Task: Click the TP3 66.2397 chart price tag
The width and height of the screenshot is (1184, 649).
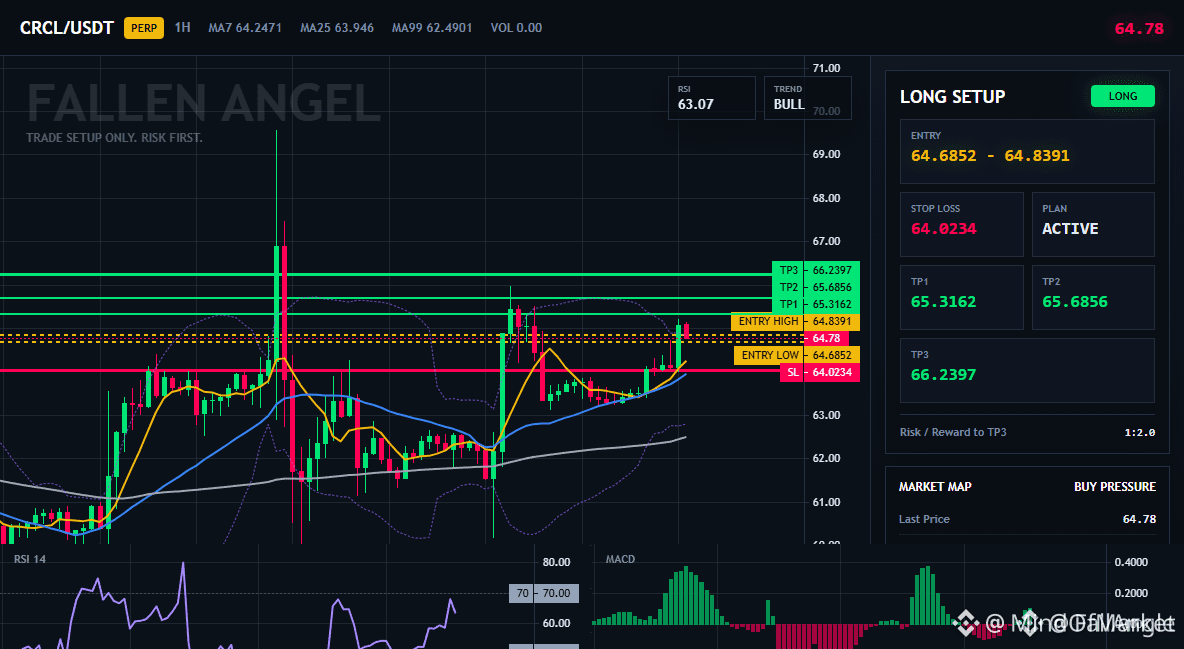Action: click(816, 270)
